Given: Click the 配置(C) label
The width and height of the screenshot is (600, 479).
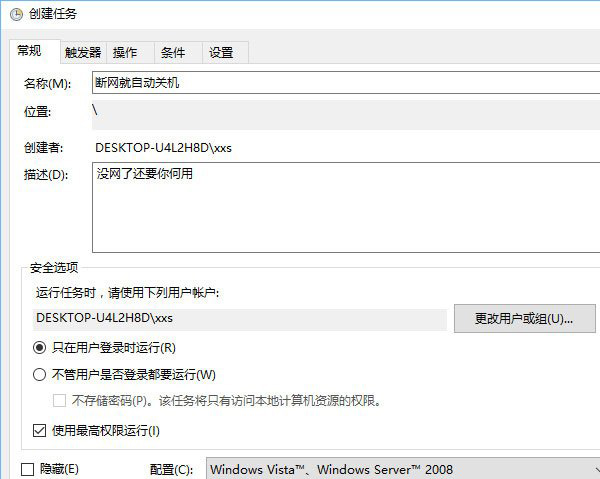Looking at the screenshot, I should [169, 469].
